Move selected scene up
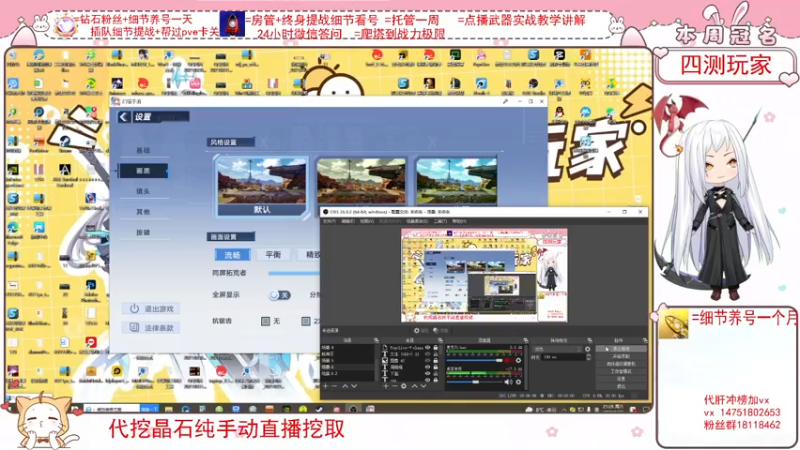Image resolution: width=800 pixels, height=450 pixels. 345,386
